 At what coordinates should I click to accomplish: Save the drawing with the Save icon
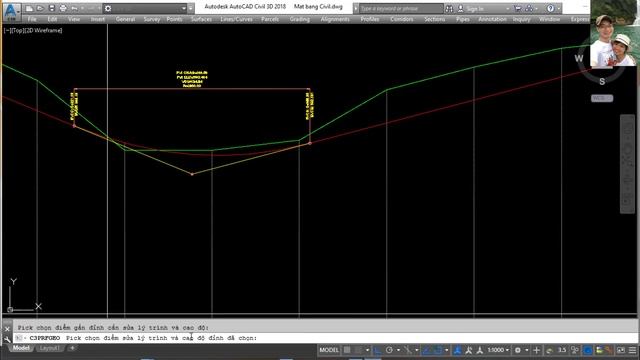tap(51, 8)
